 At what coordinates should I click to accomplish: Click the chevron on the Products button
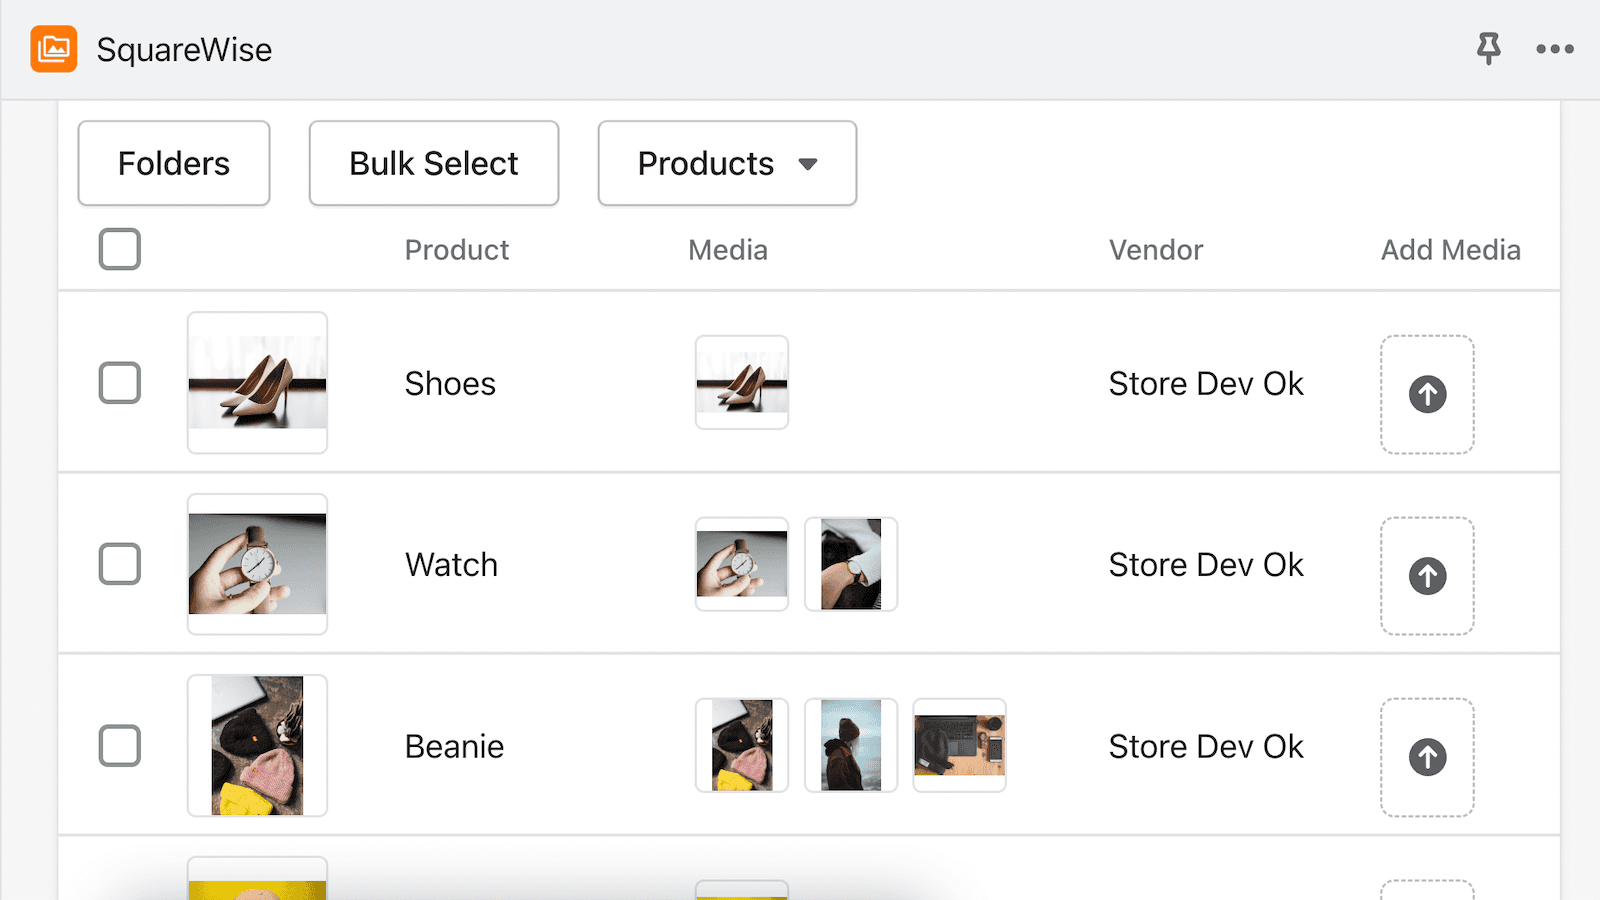[810, 163]
